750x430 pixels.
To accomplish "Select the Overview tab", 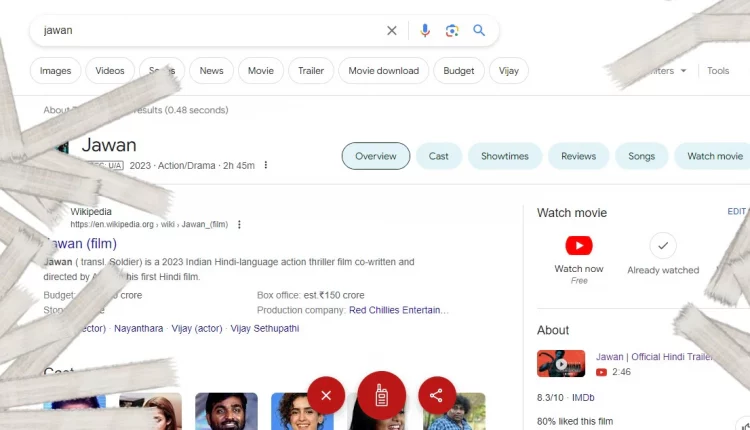I will [376, 156].
